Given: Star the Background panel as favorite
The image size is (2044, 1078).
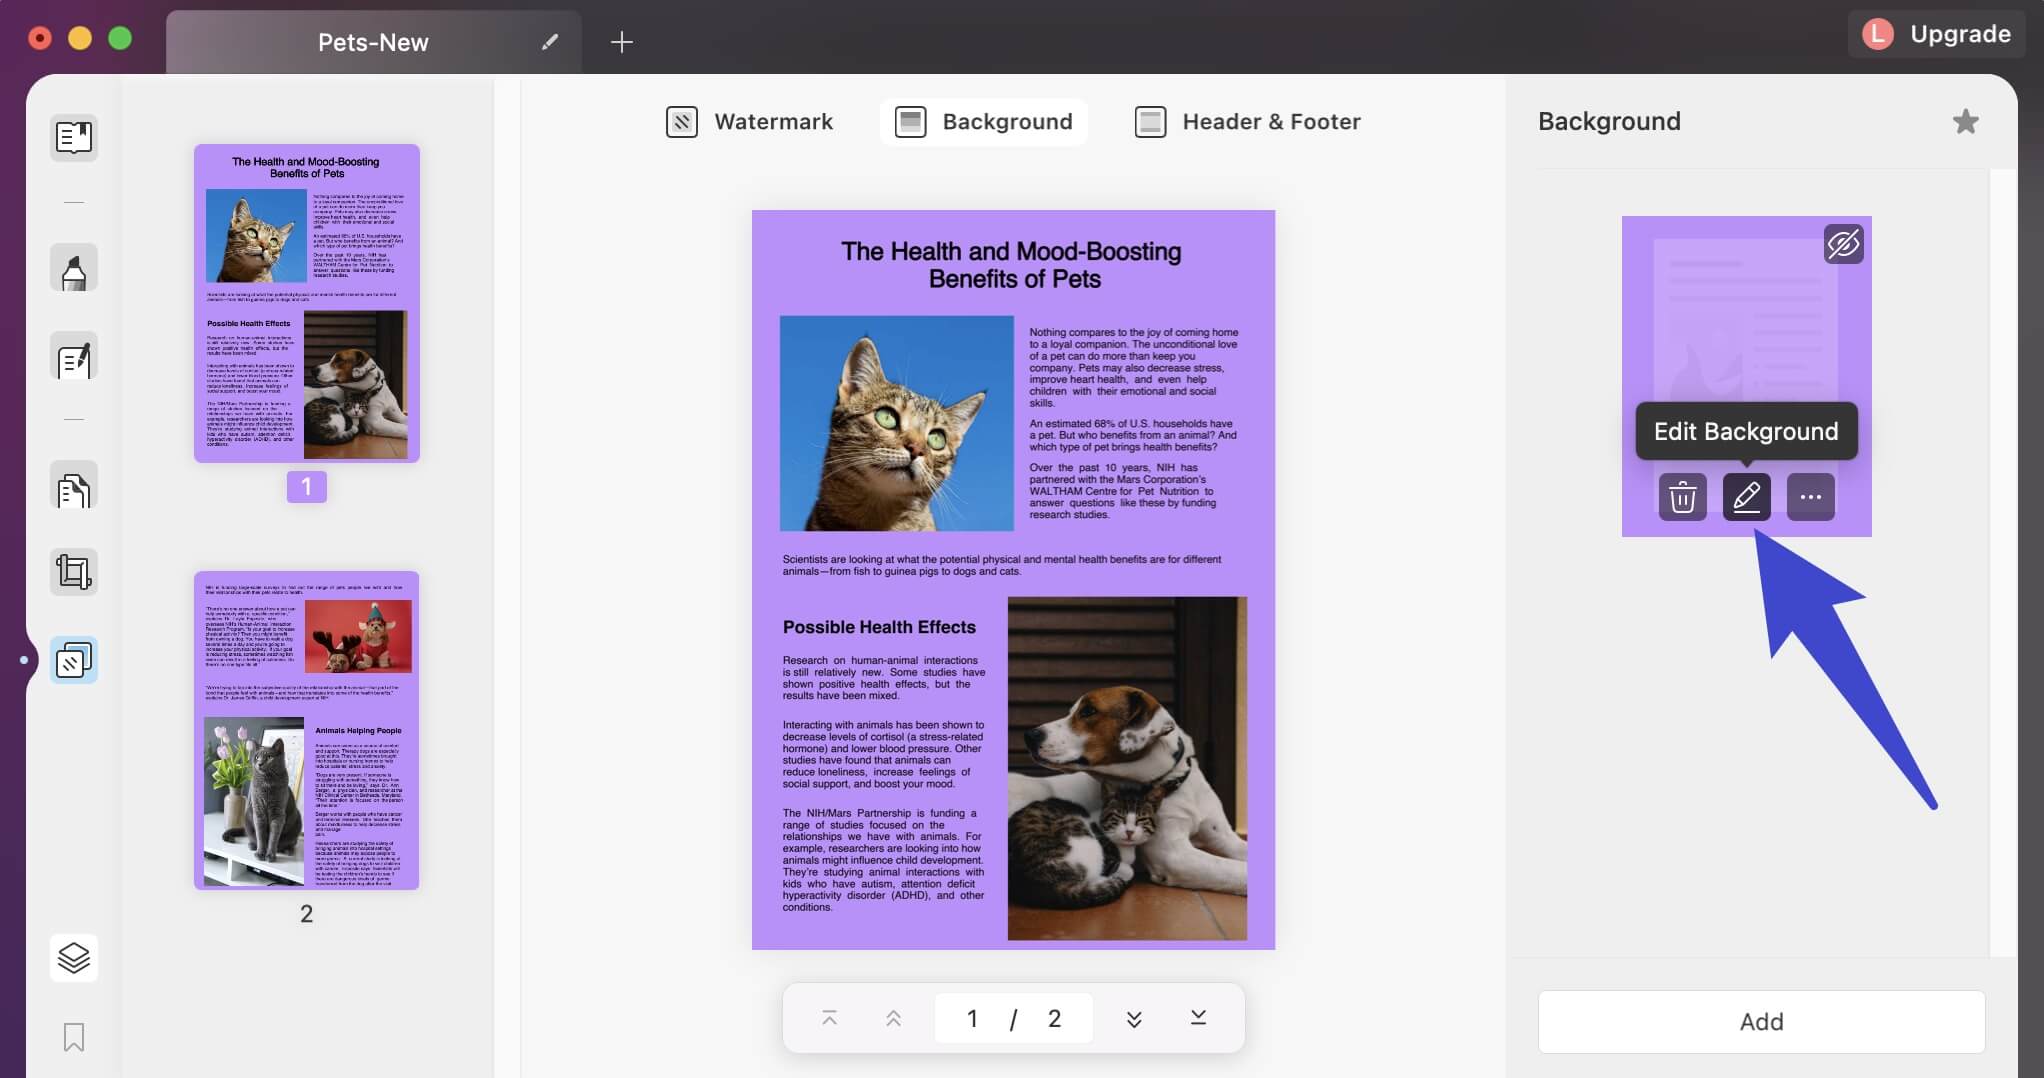Looking at the screenshot, I should click(1966, 121).
